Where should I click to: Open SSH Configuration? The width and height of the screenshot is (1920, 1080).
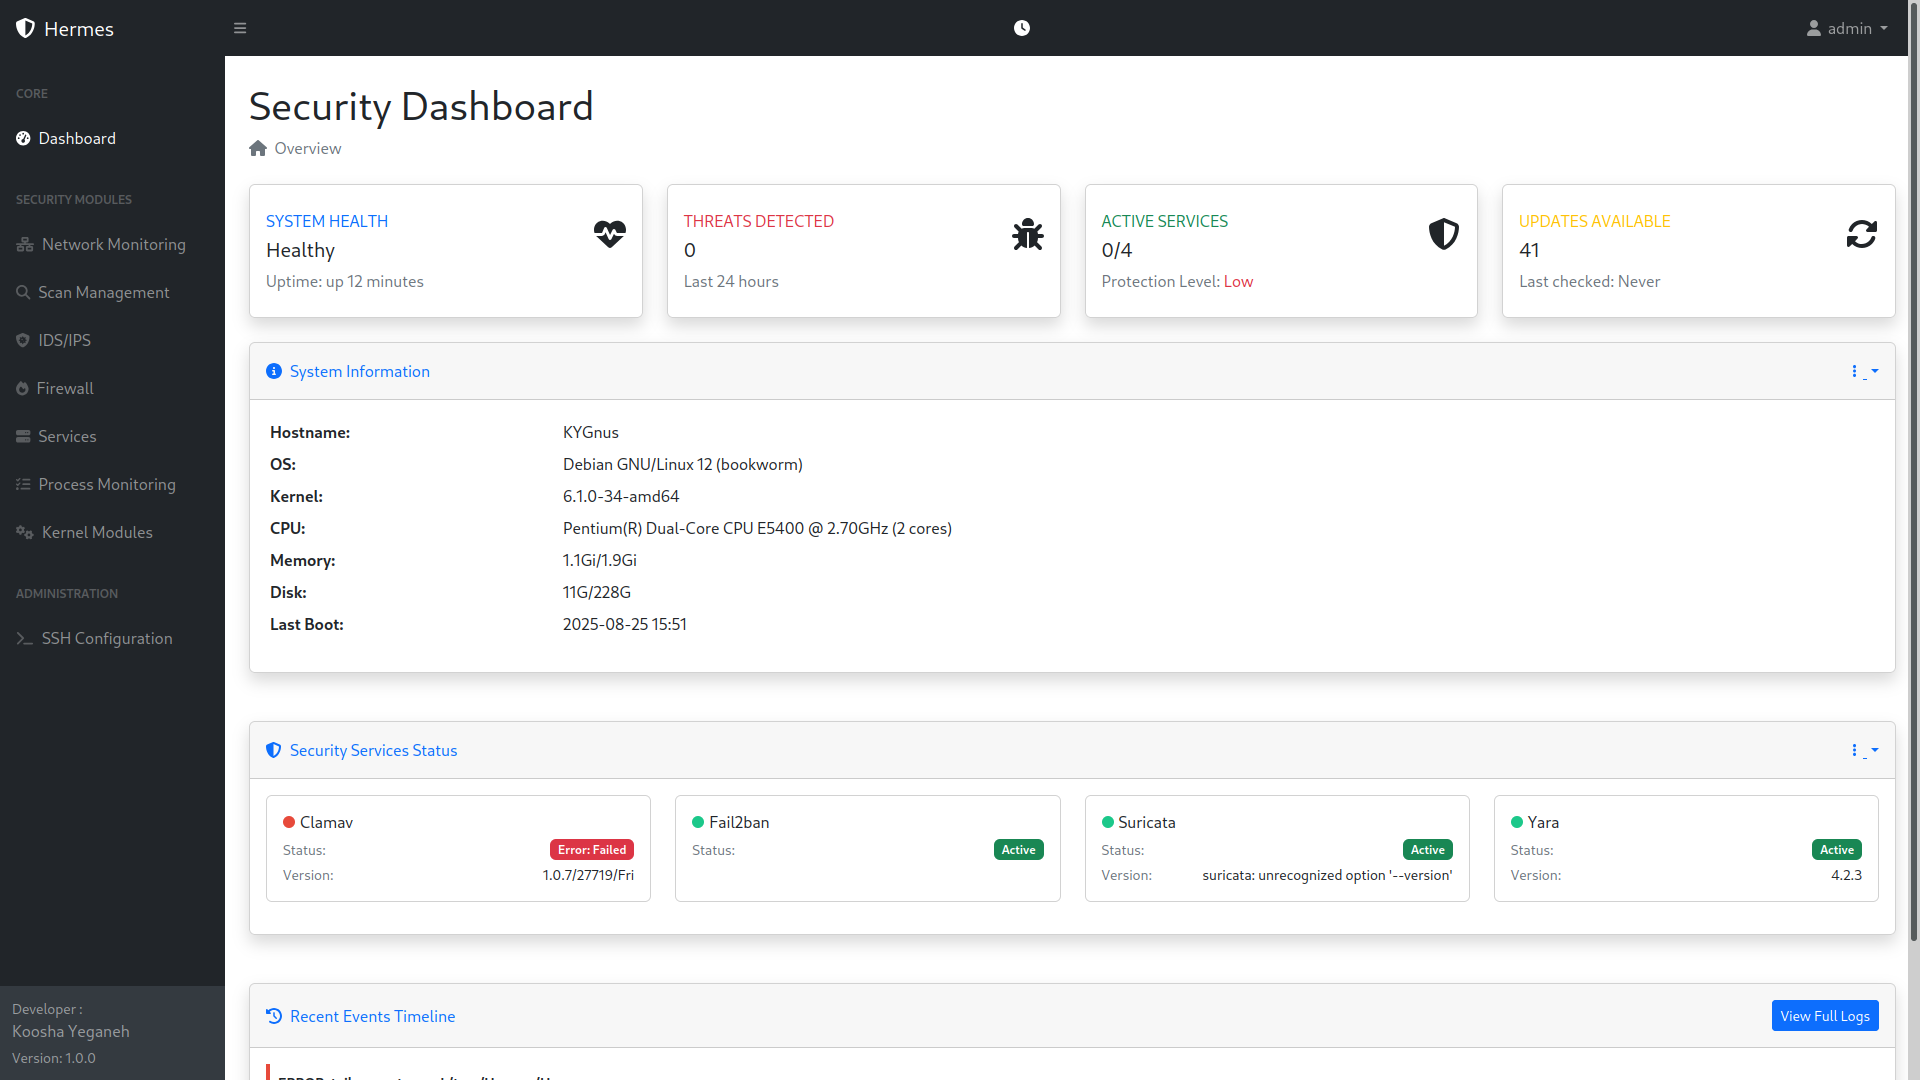point(107,638)
